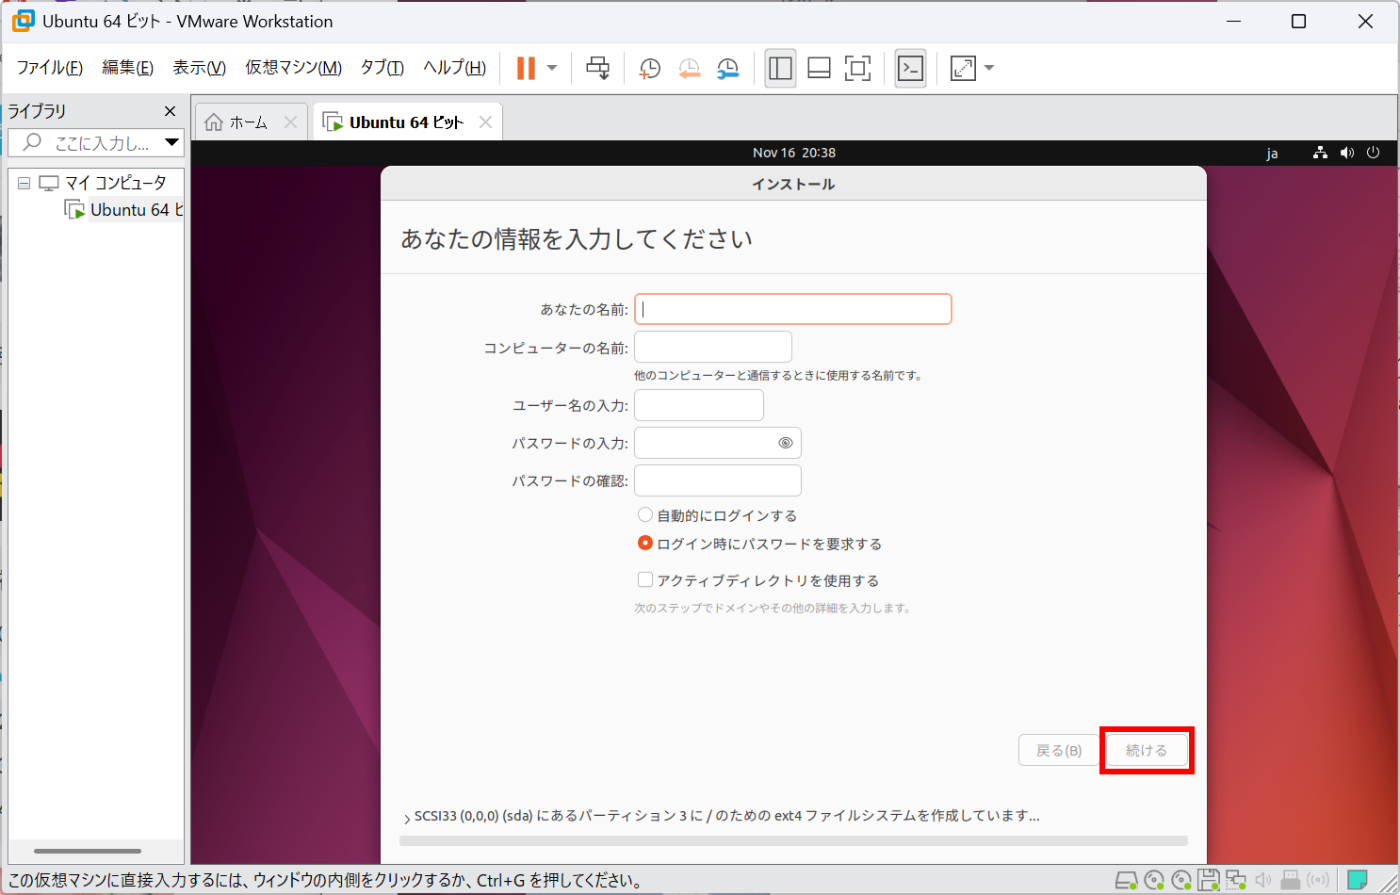Open the ファイル(F) menu

[x=50, y=68]
